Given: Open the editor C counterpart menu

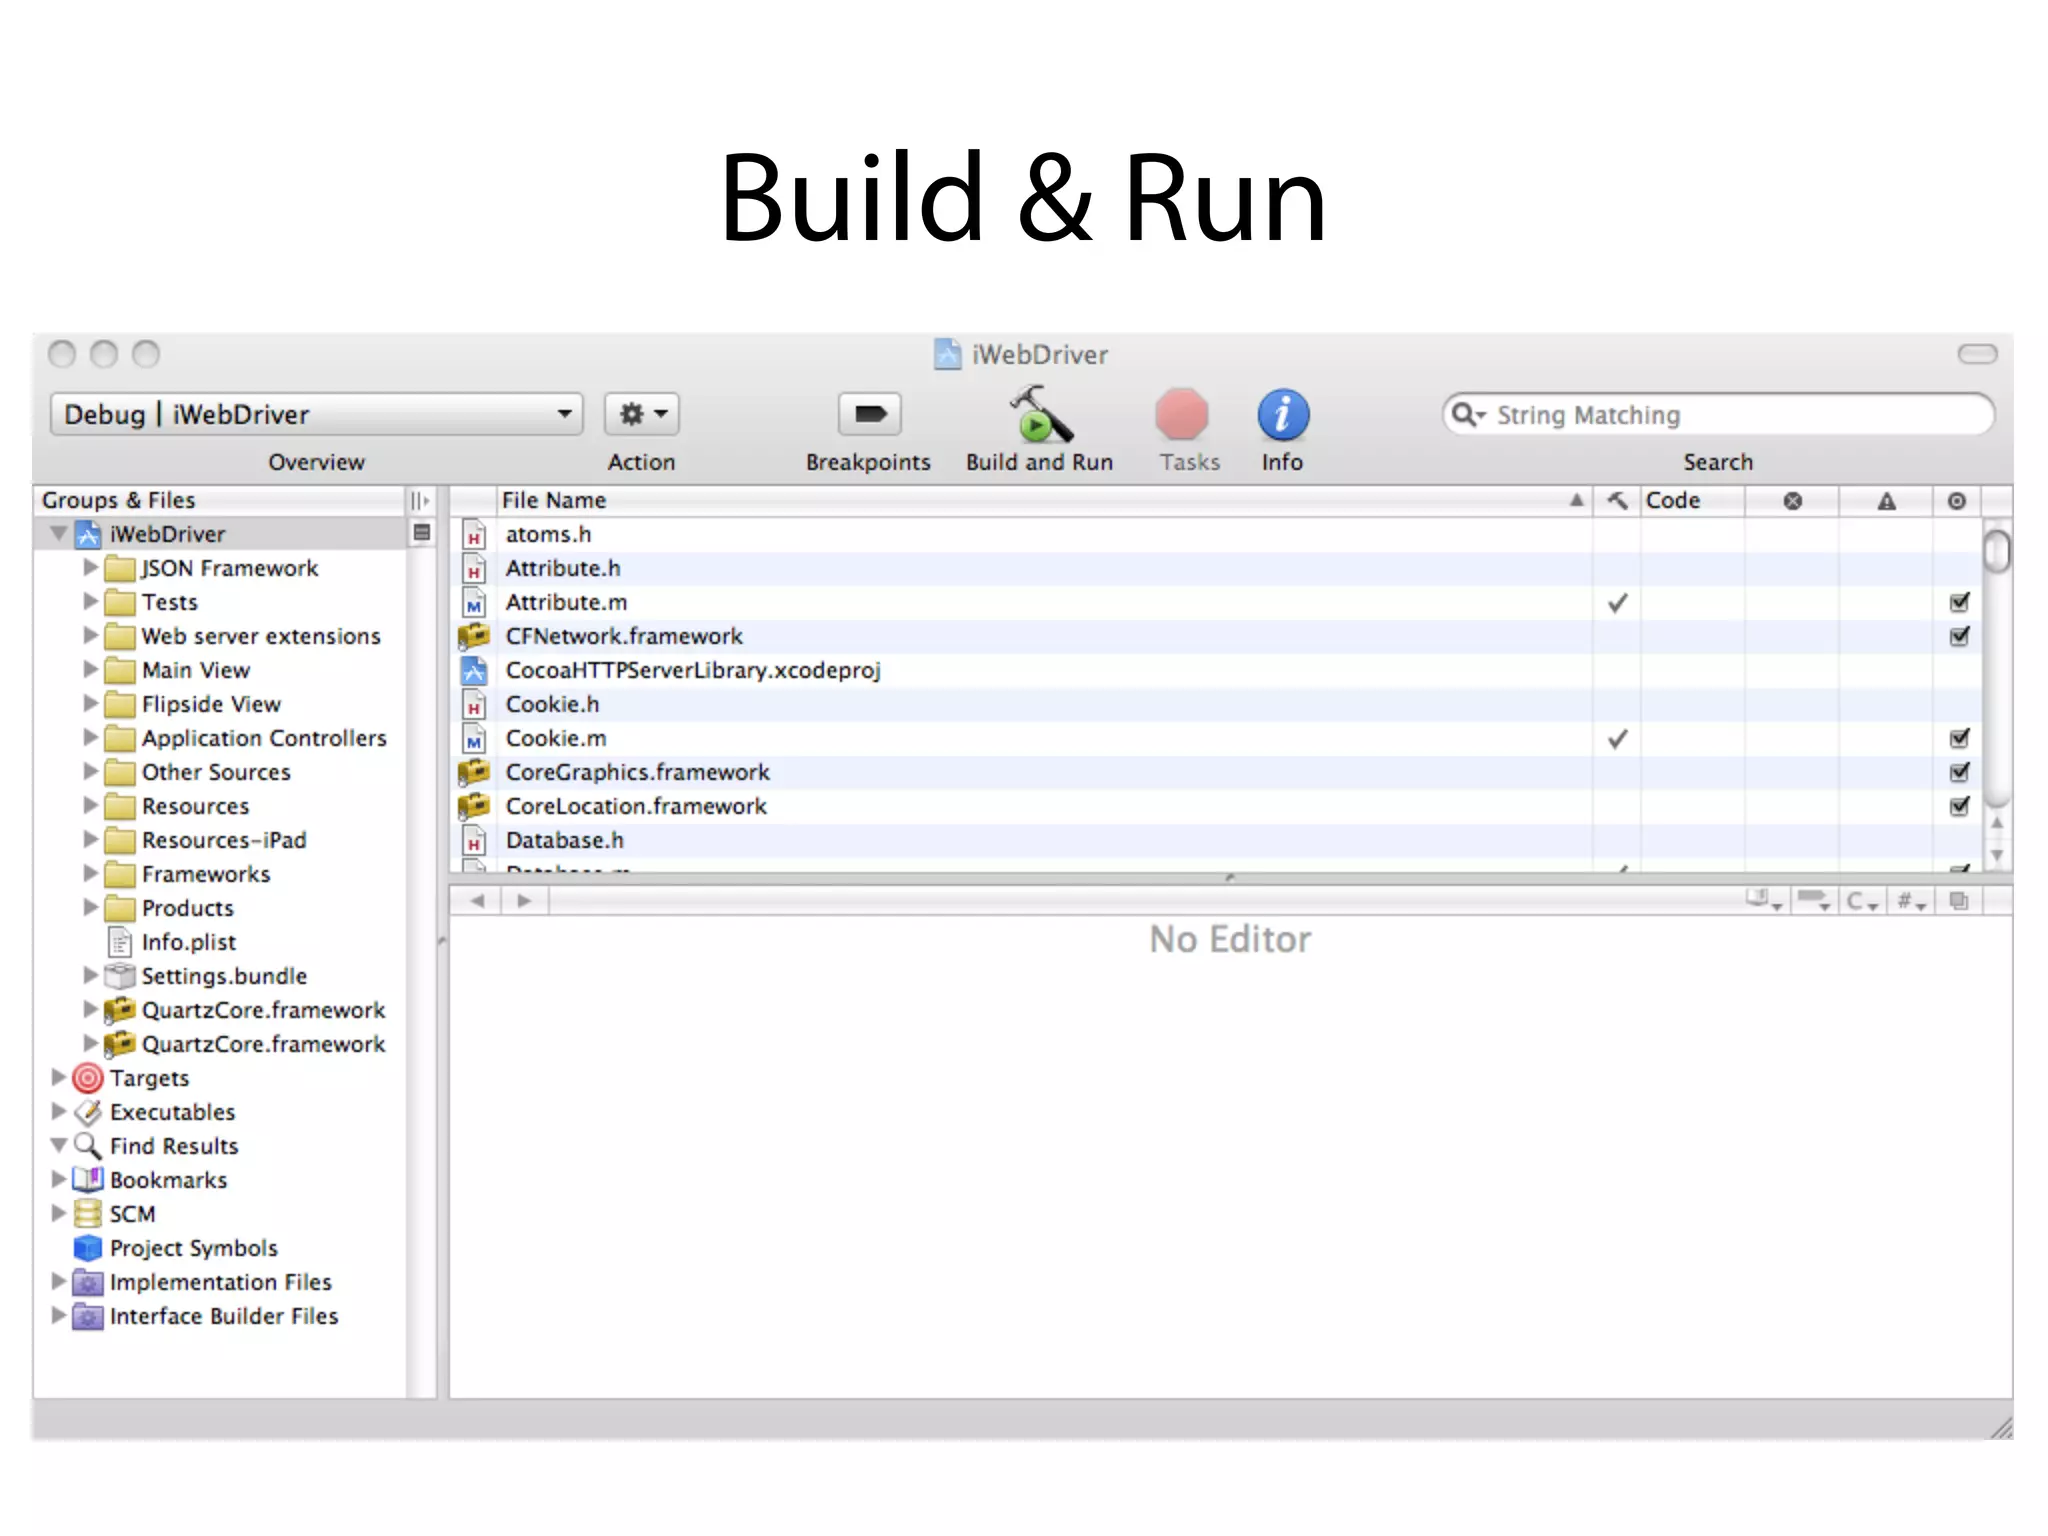Looking at the screenshot, I should click(1861, 901).
